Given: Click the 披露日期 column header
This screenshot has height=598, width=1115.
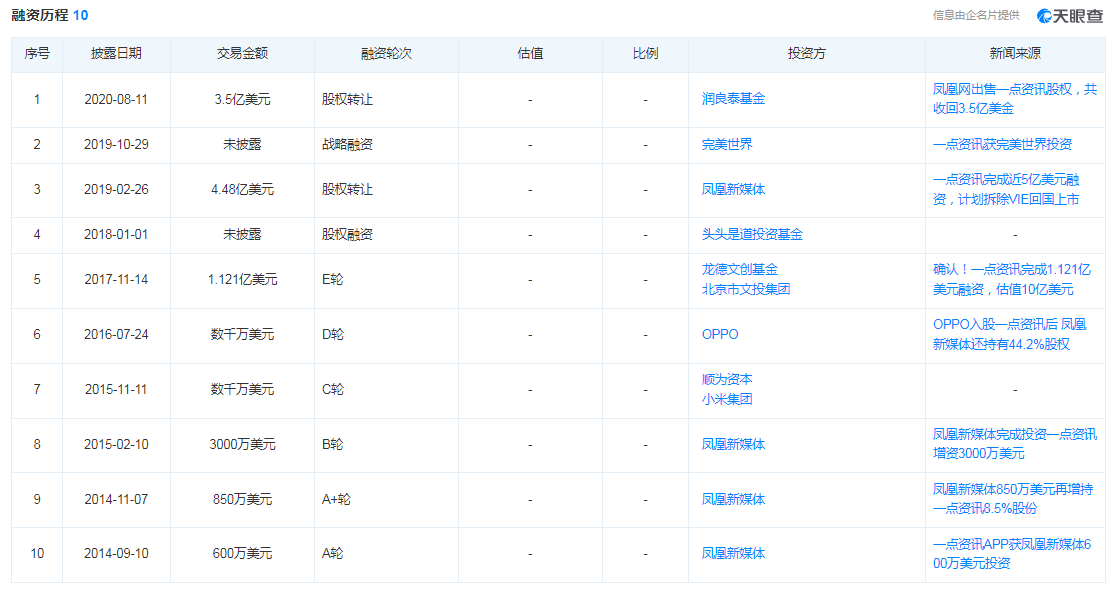Looking at the screenshot, I should 116,54.
